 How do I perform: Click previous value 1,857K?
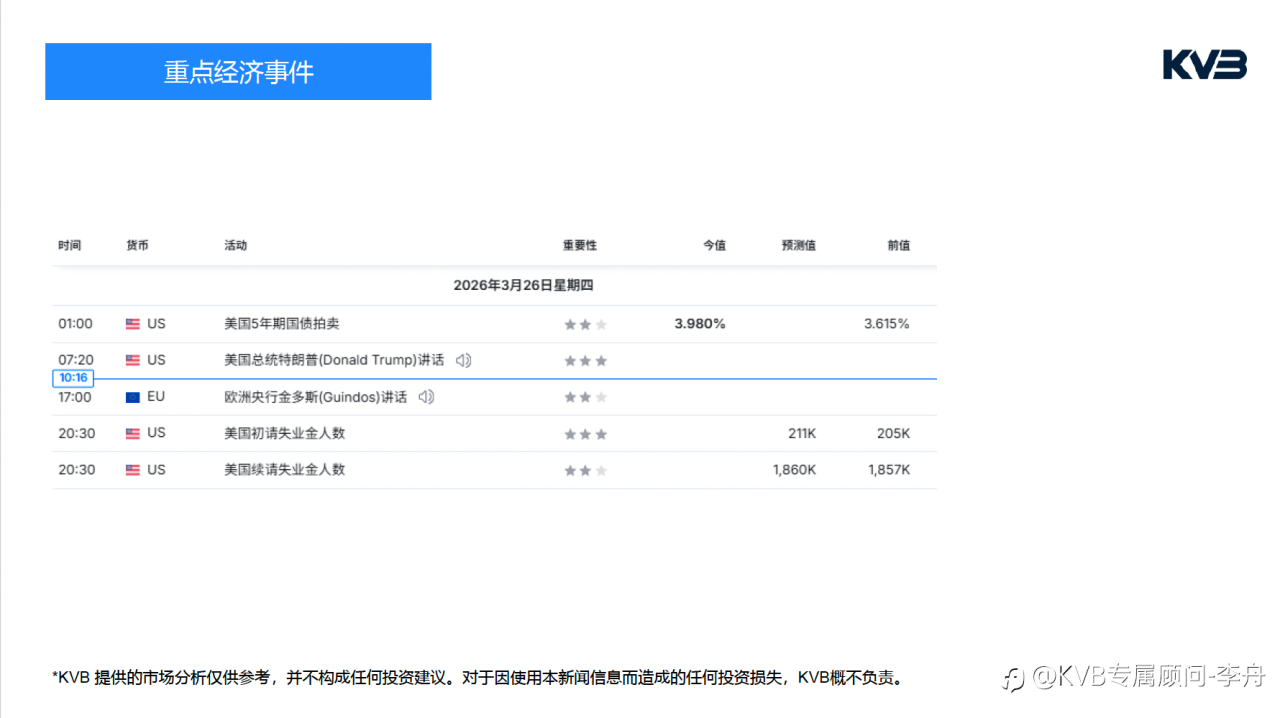tap(889, 470)
